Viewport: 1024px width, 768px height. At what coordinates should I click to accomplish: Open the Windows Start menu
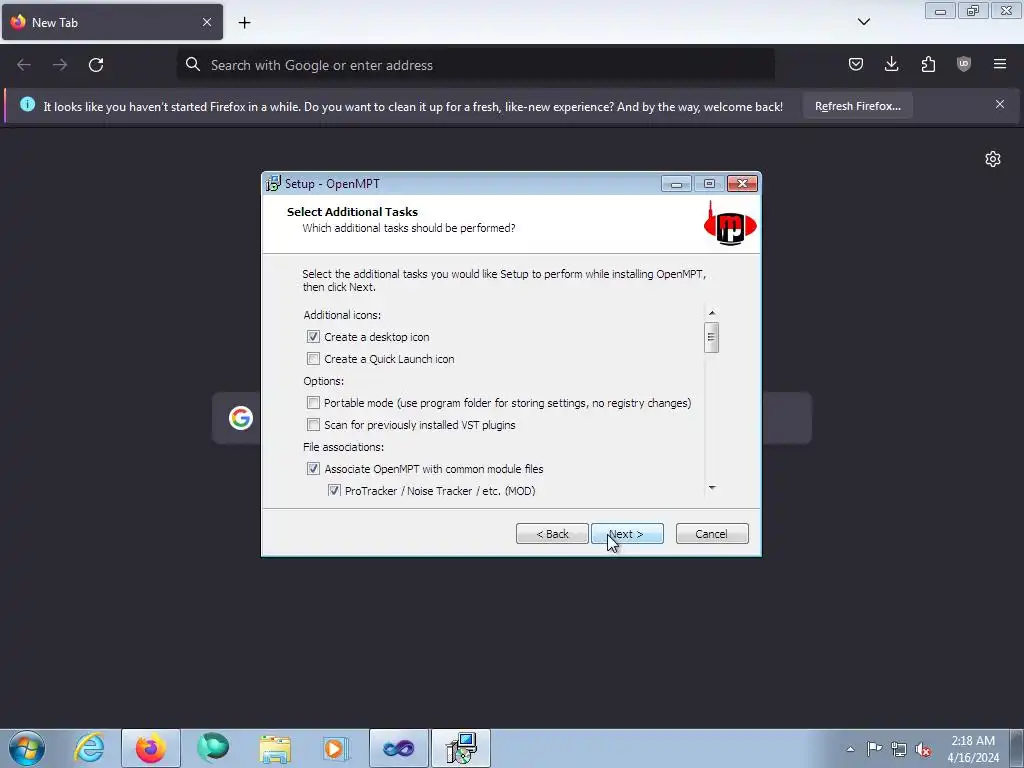tap(27, 748)
